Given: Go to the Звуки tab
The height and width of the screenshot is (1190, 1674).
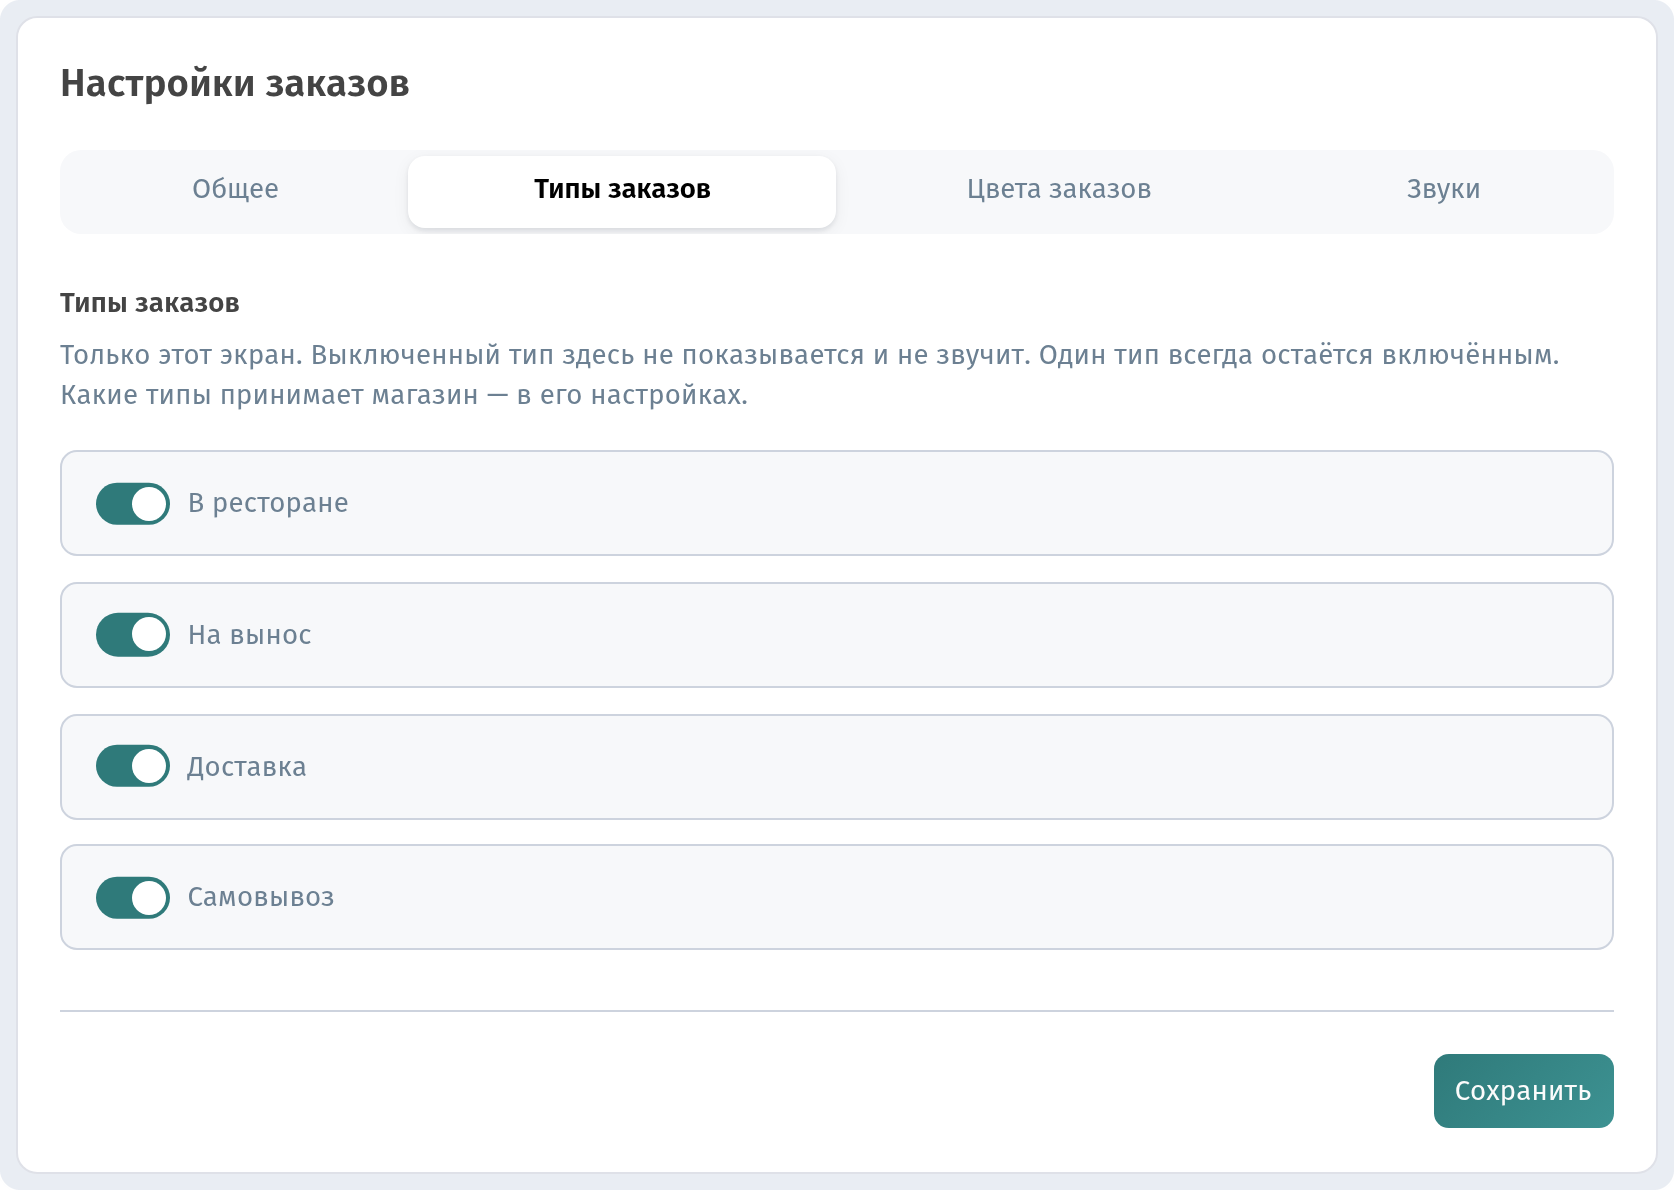Looking at the screenshot, I should (1443, 190).
